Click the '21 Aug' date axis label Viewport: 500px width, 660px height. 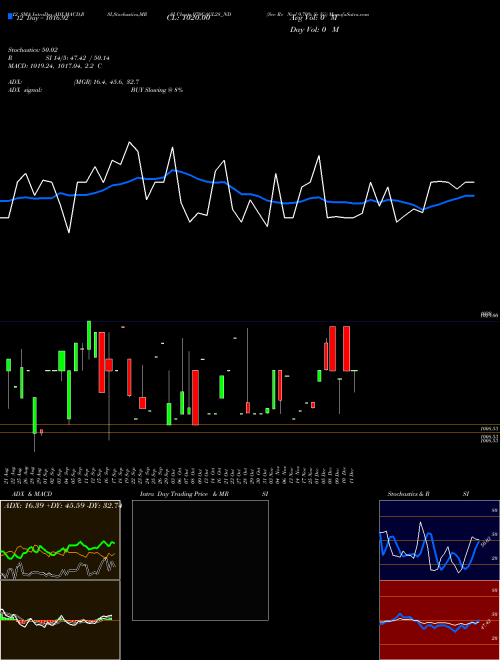pyautogui.click(x=8, y=476)
